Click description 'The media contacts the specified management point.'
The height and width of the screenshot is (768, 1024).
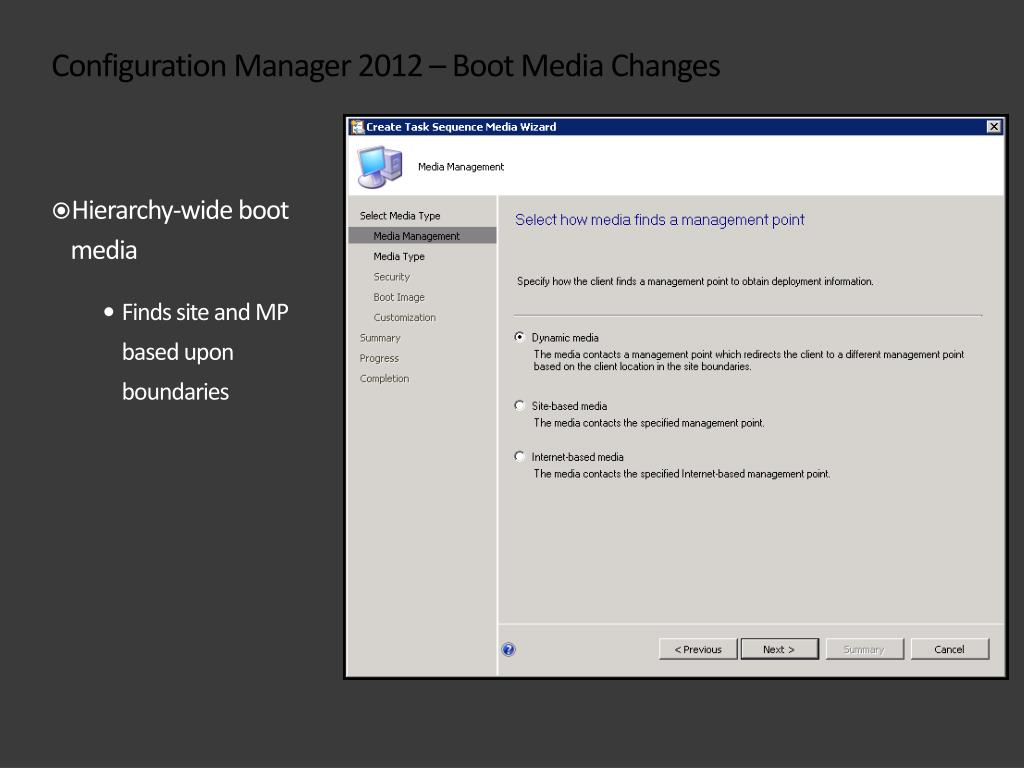coord(648,423)
